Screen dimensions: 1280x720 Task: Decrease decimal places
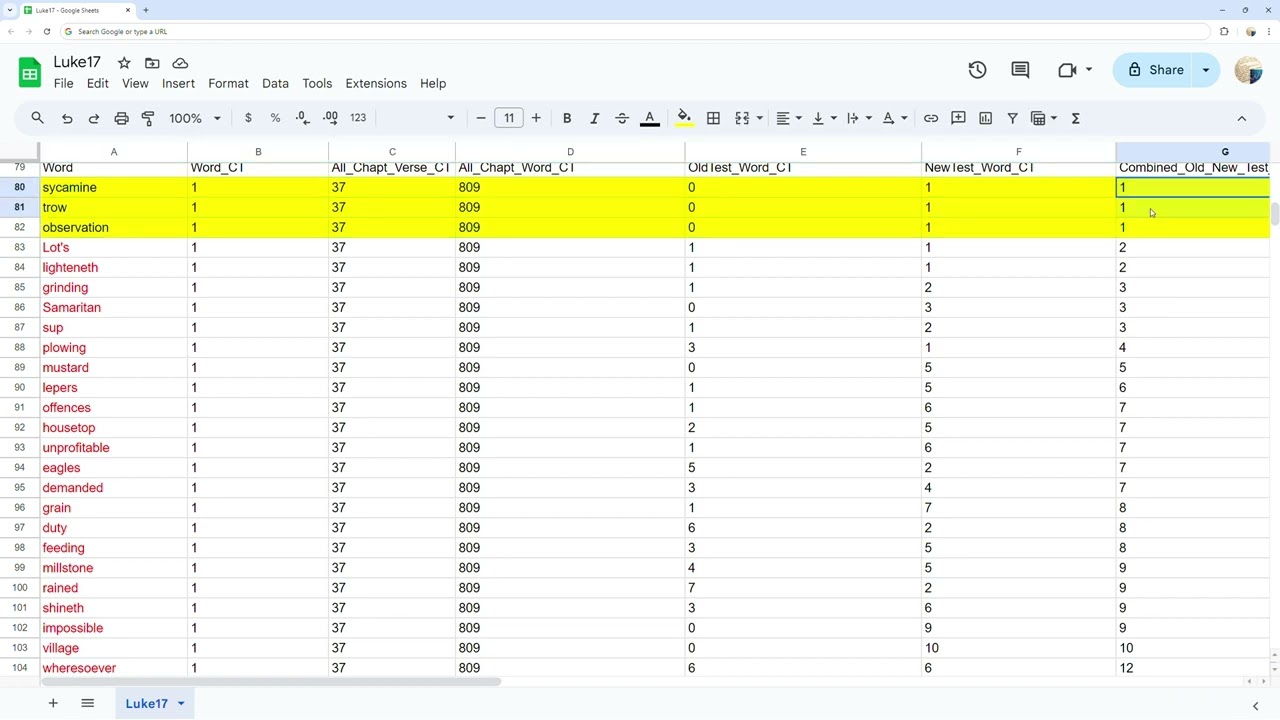pyautogui.click(x=303, y=118)
